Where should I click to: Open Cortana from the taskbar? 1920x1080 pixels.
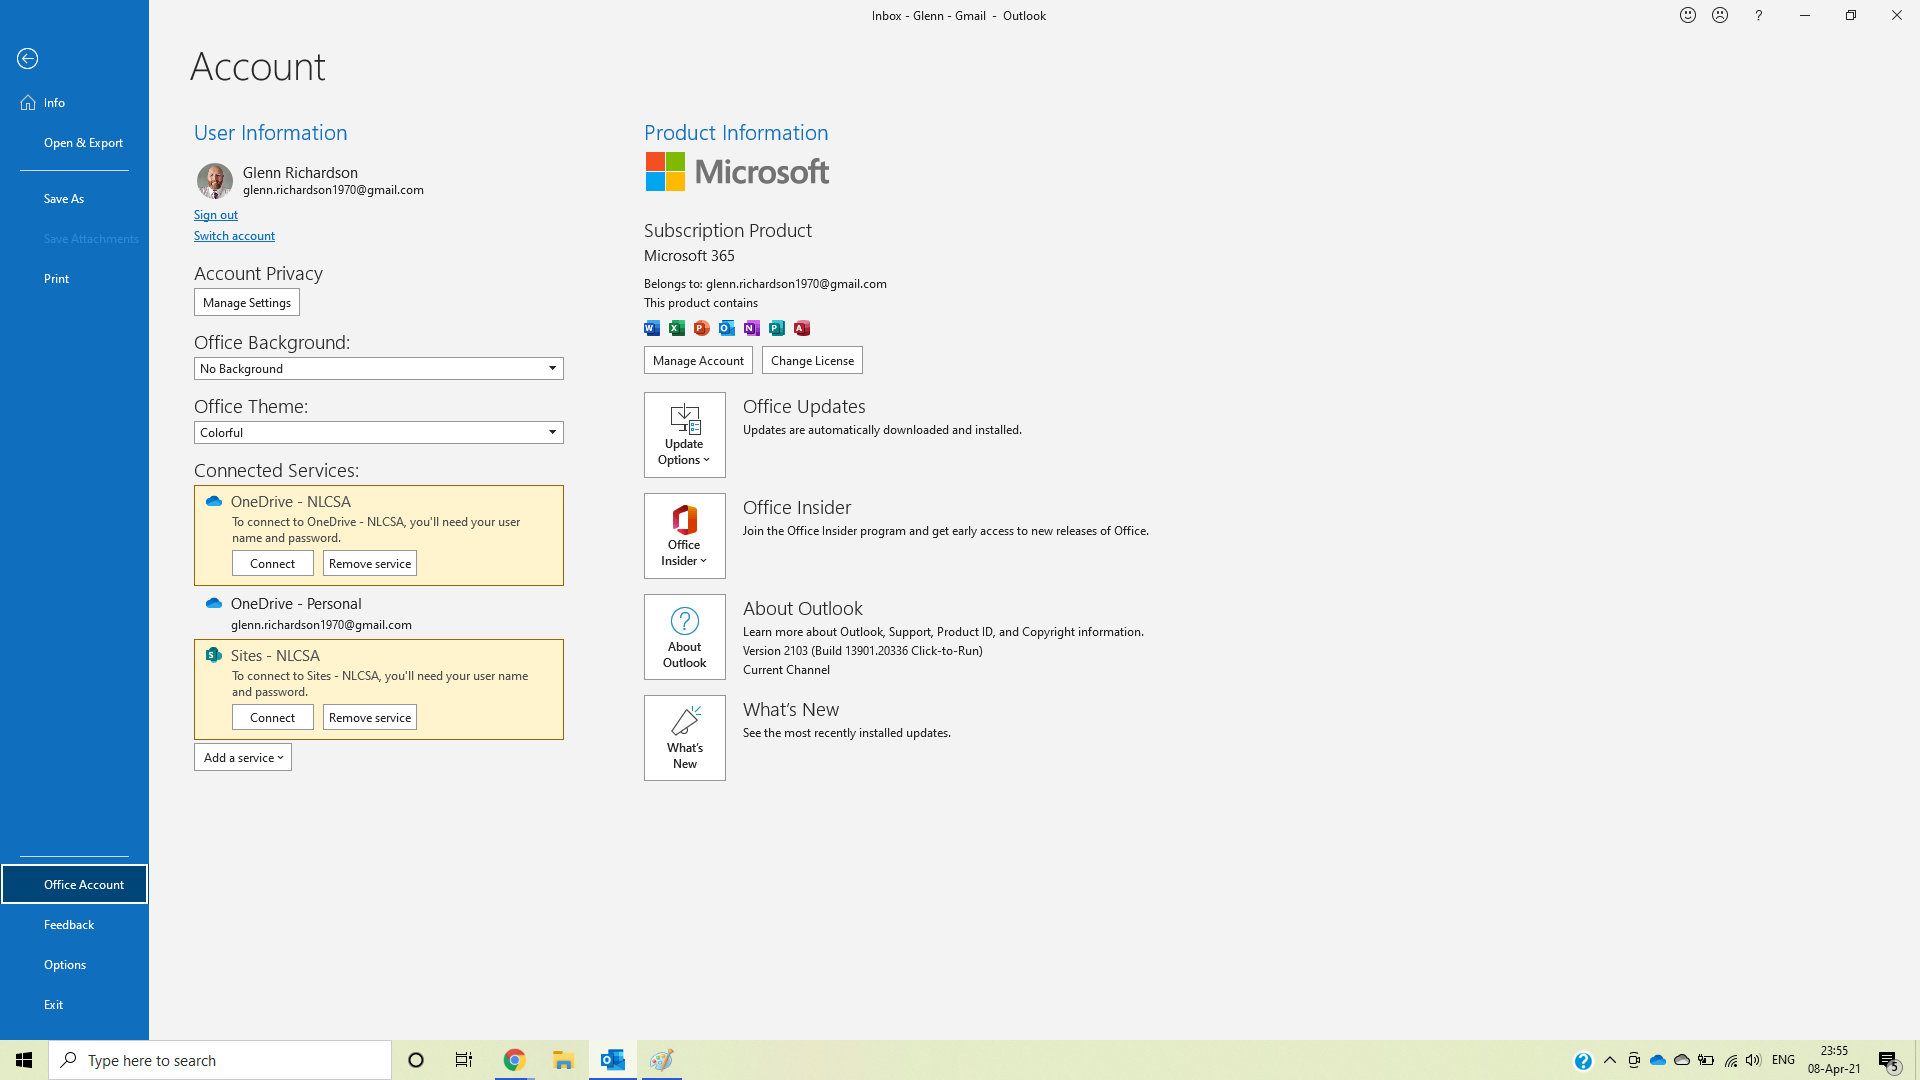tap(416, 1060)
